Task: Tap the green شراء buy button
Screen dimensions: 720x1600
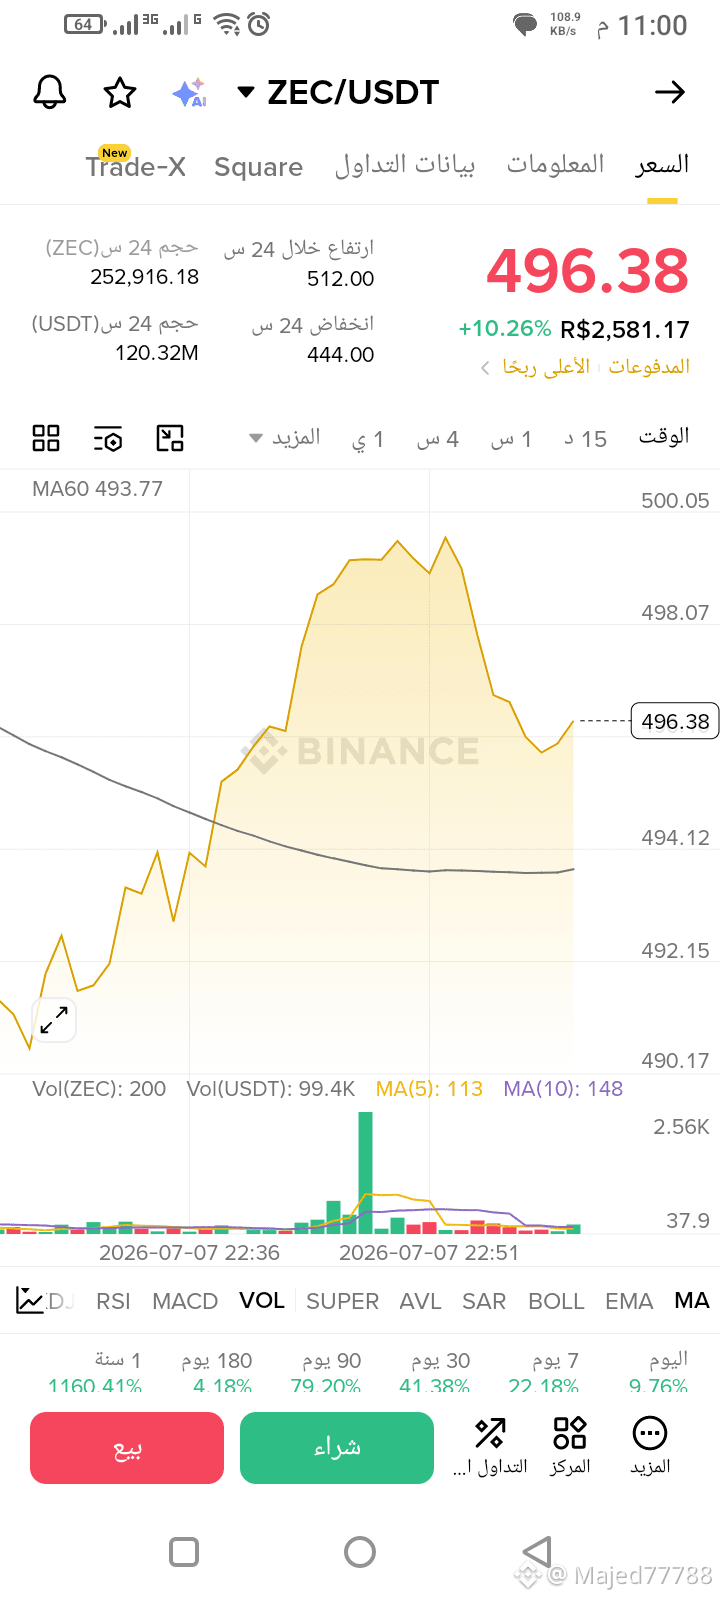Action: (x=337, y=1448)
